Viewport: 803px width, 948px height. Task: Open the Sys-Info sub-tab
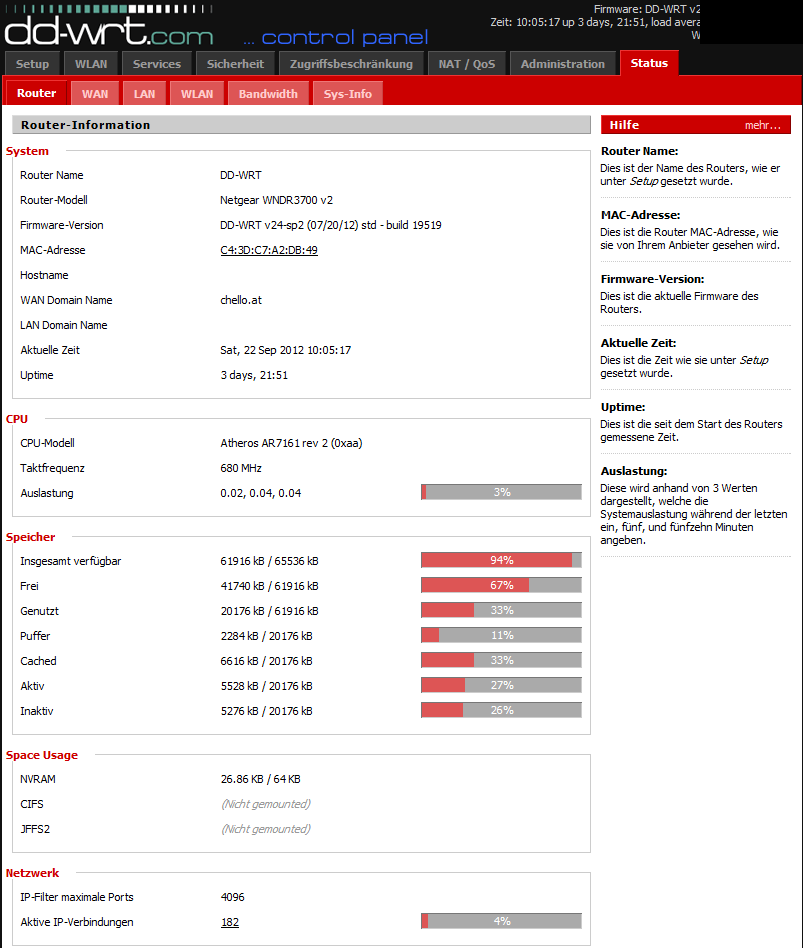348,94
